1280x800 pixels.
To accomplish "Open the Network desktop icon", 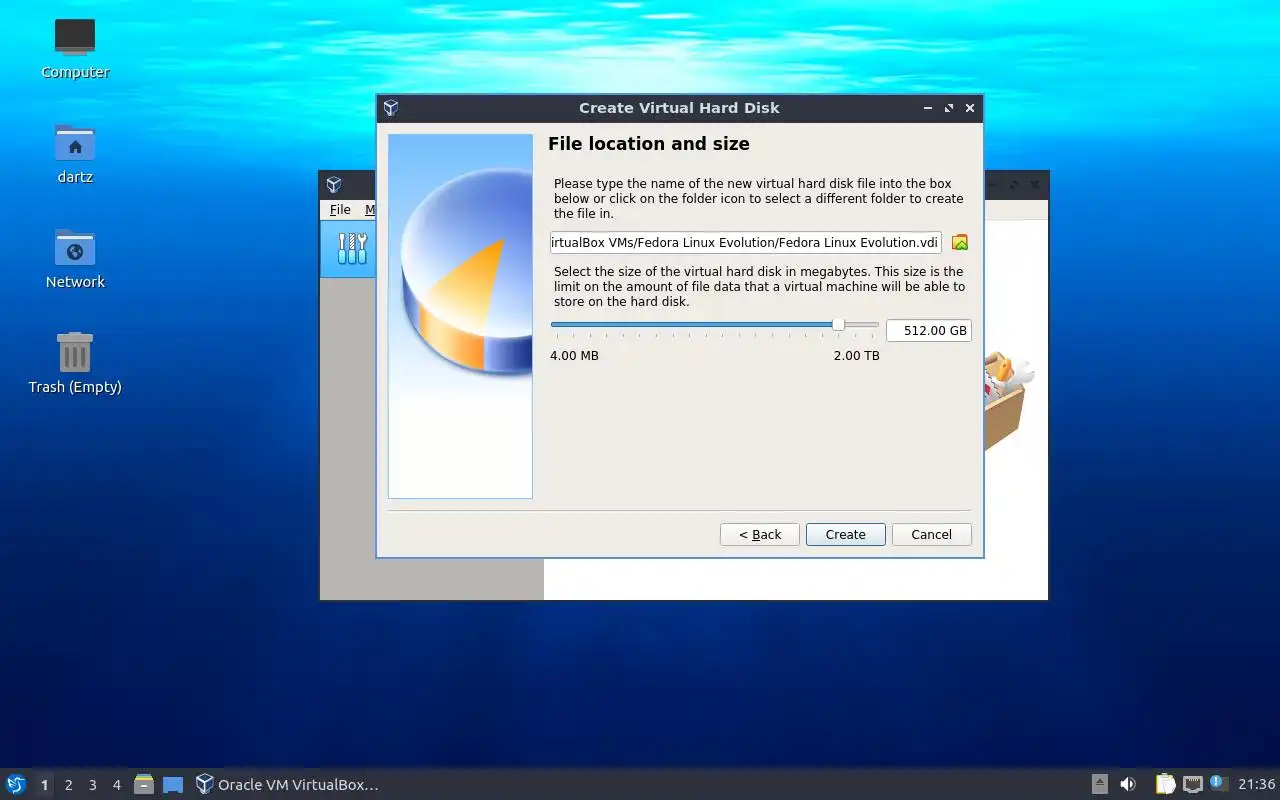I will point(75,258).
